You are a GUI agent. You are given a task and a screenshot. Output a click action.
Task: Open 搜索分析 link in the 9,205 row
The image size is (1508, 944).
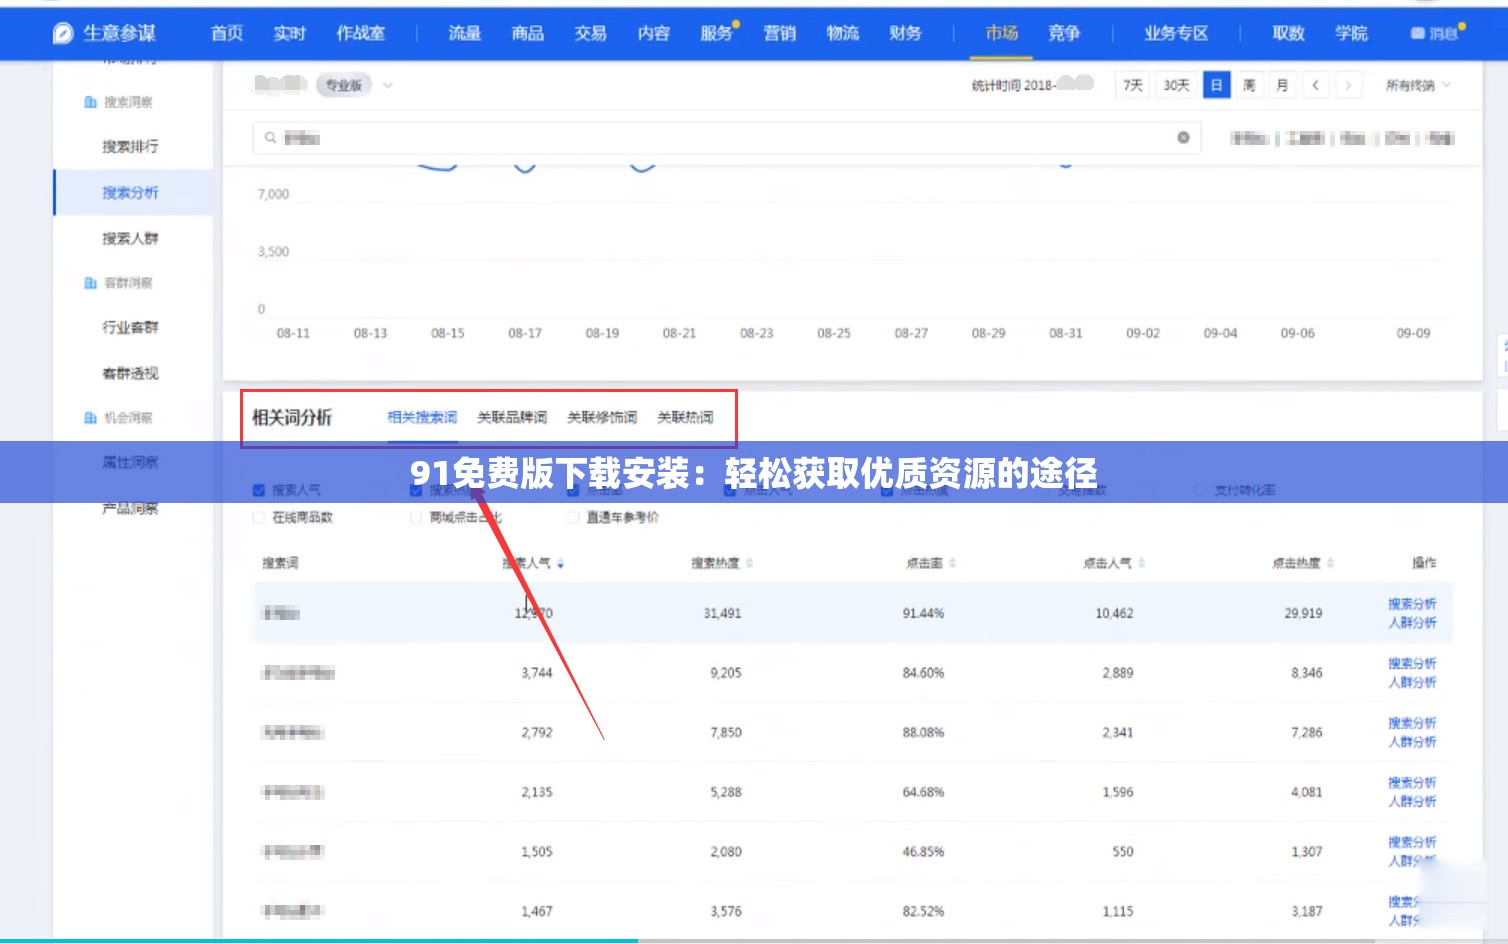pos(1412,664)
